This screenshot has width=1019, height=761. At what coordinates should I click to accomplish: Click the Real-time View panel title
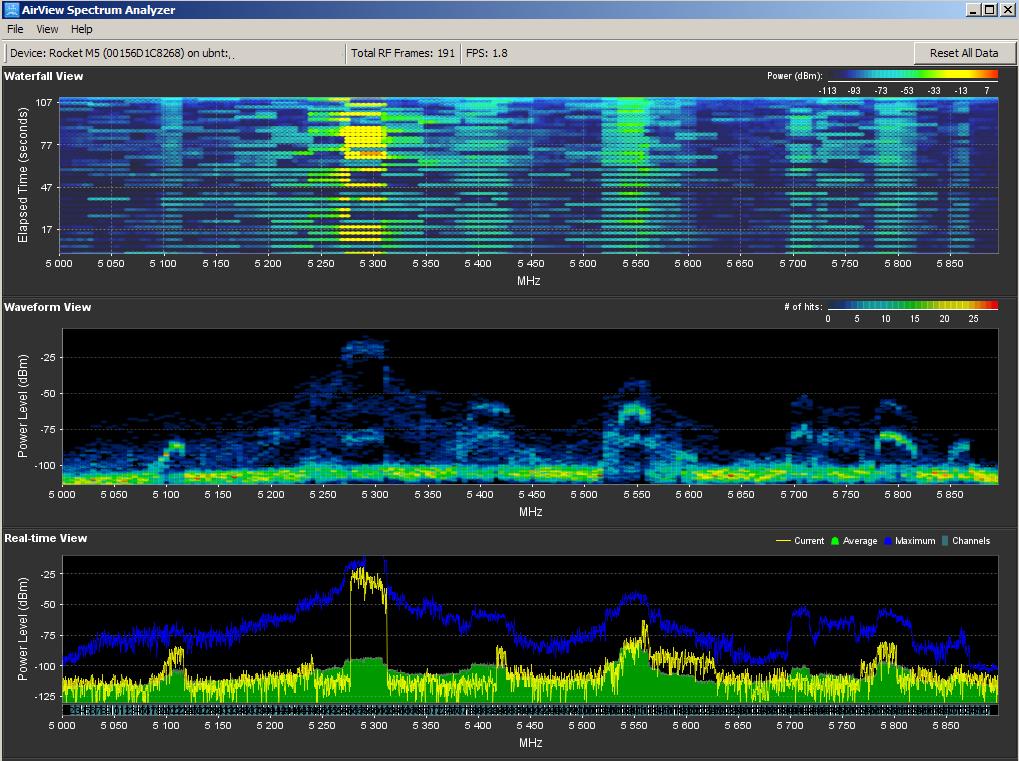pos(46,538)
